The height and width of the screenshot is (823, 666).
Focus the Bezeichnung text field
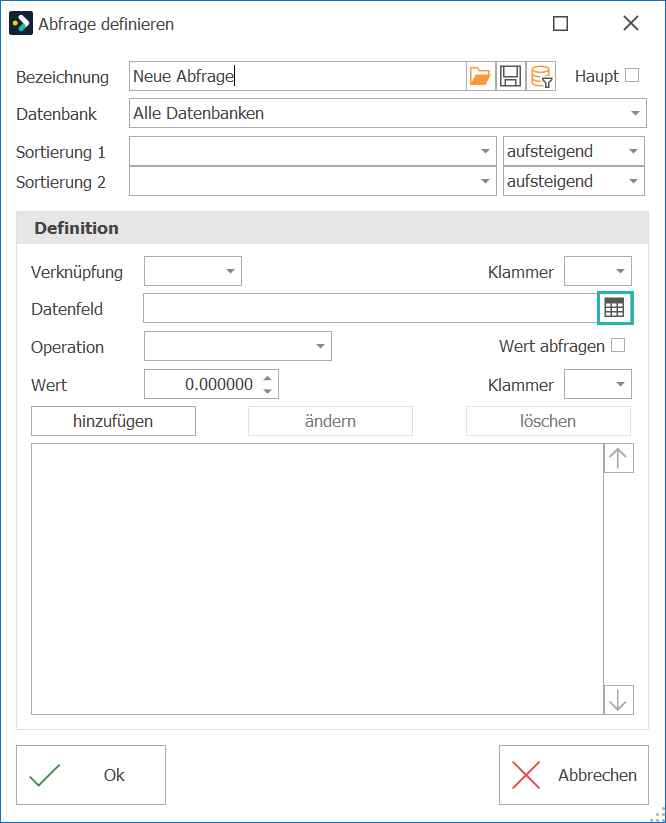pyautogui.click(x=298, y=76)
